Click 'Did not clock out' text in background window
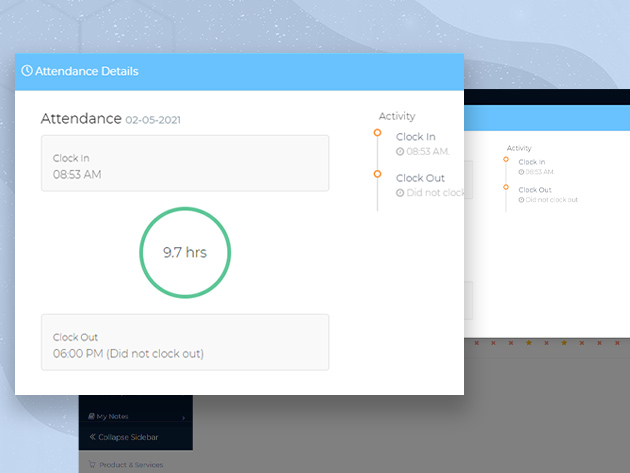 (x=552, y=200)
